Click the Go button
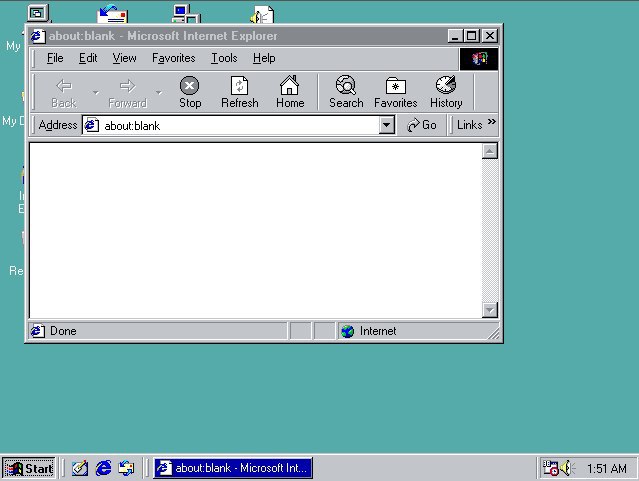The width and height of the screenshot is (639, 481). click(x=422, y=125)
